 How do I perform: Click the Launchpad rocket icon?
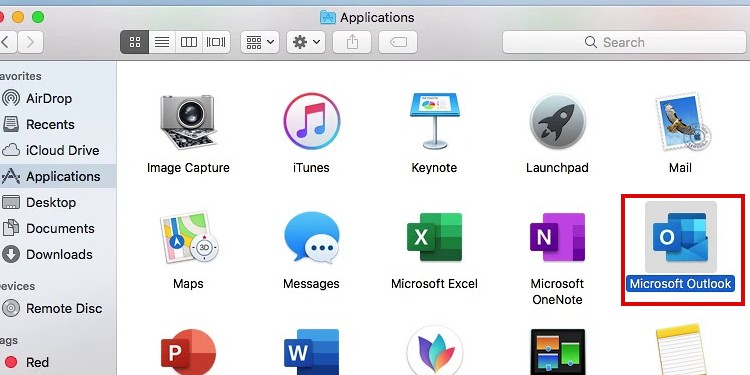[x=557, y=121]
